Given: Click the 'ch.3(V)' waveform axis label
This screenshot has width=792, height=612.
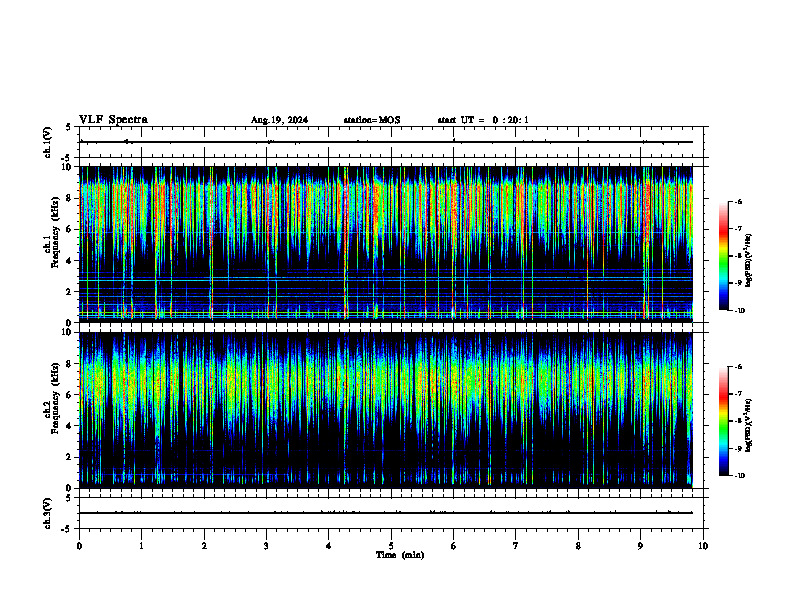Looking at the screenshot, I should (x=47, y=513).
